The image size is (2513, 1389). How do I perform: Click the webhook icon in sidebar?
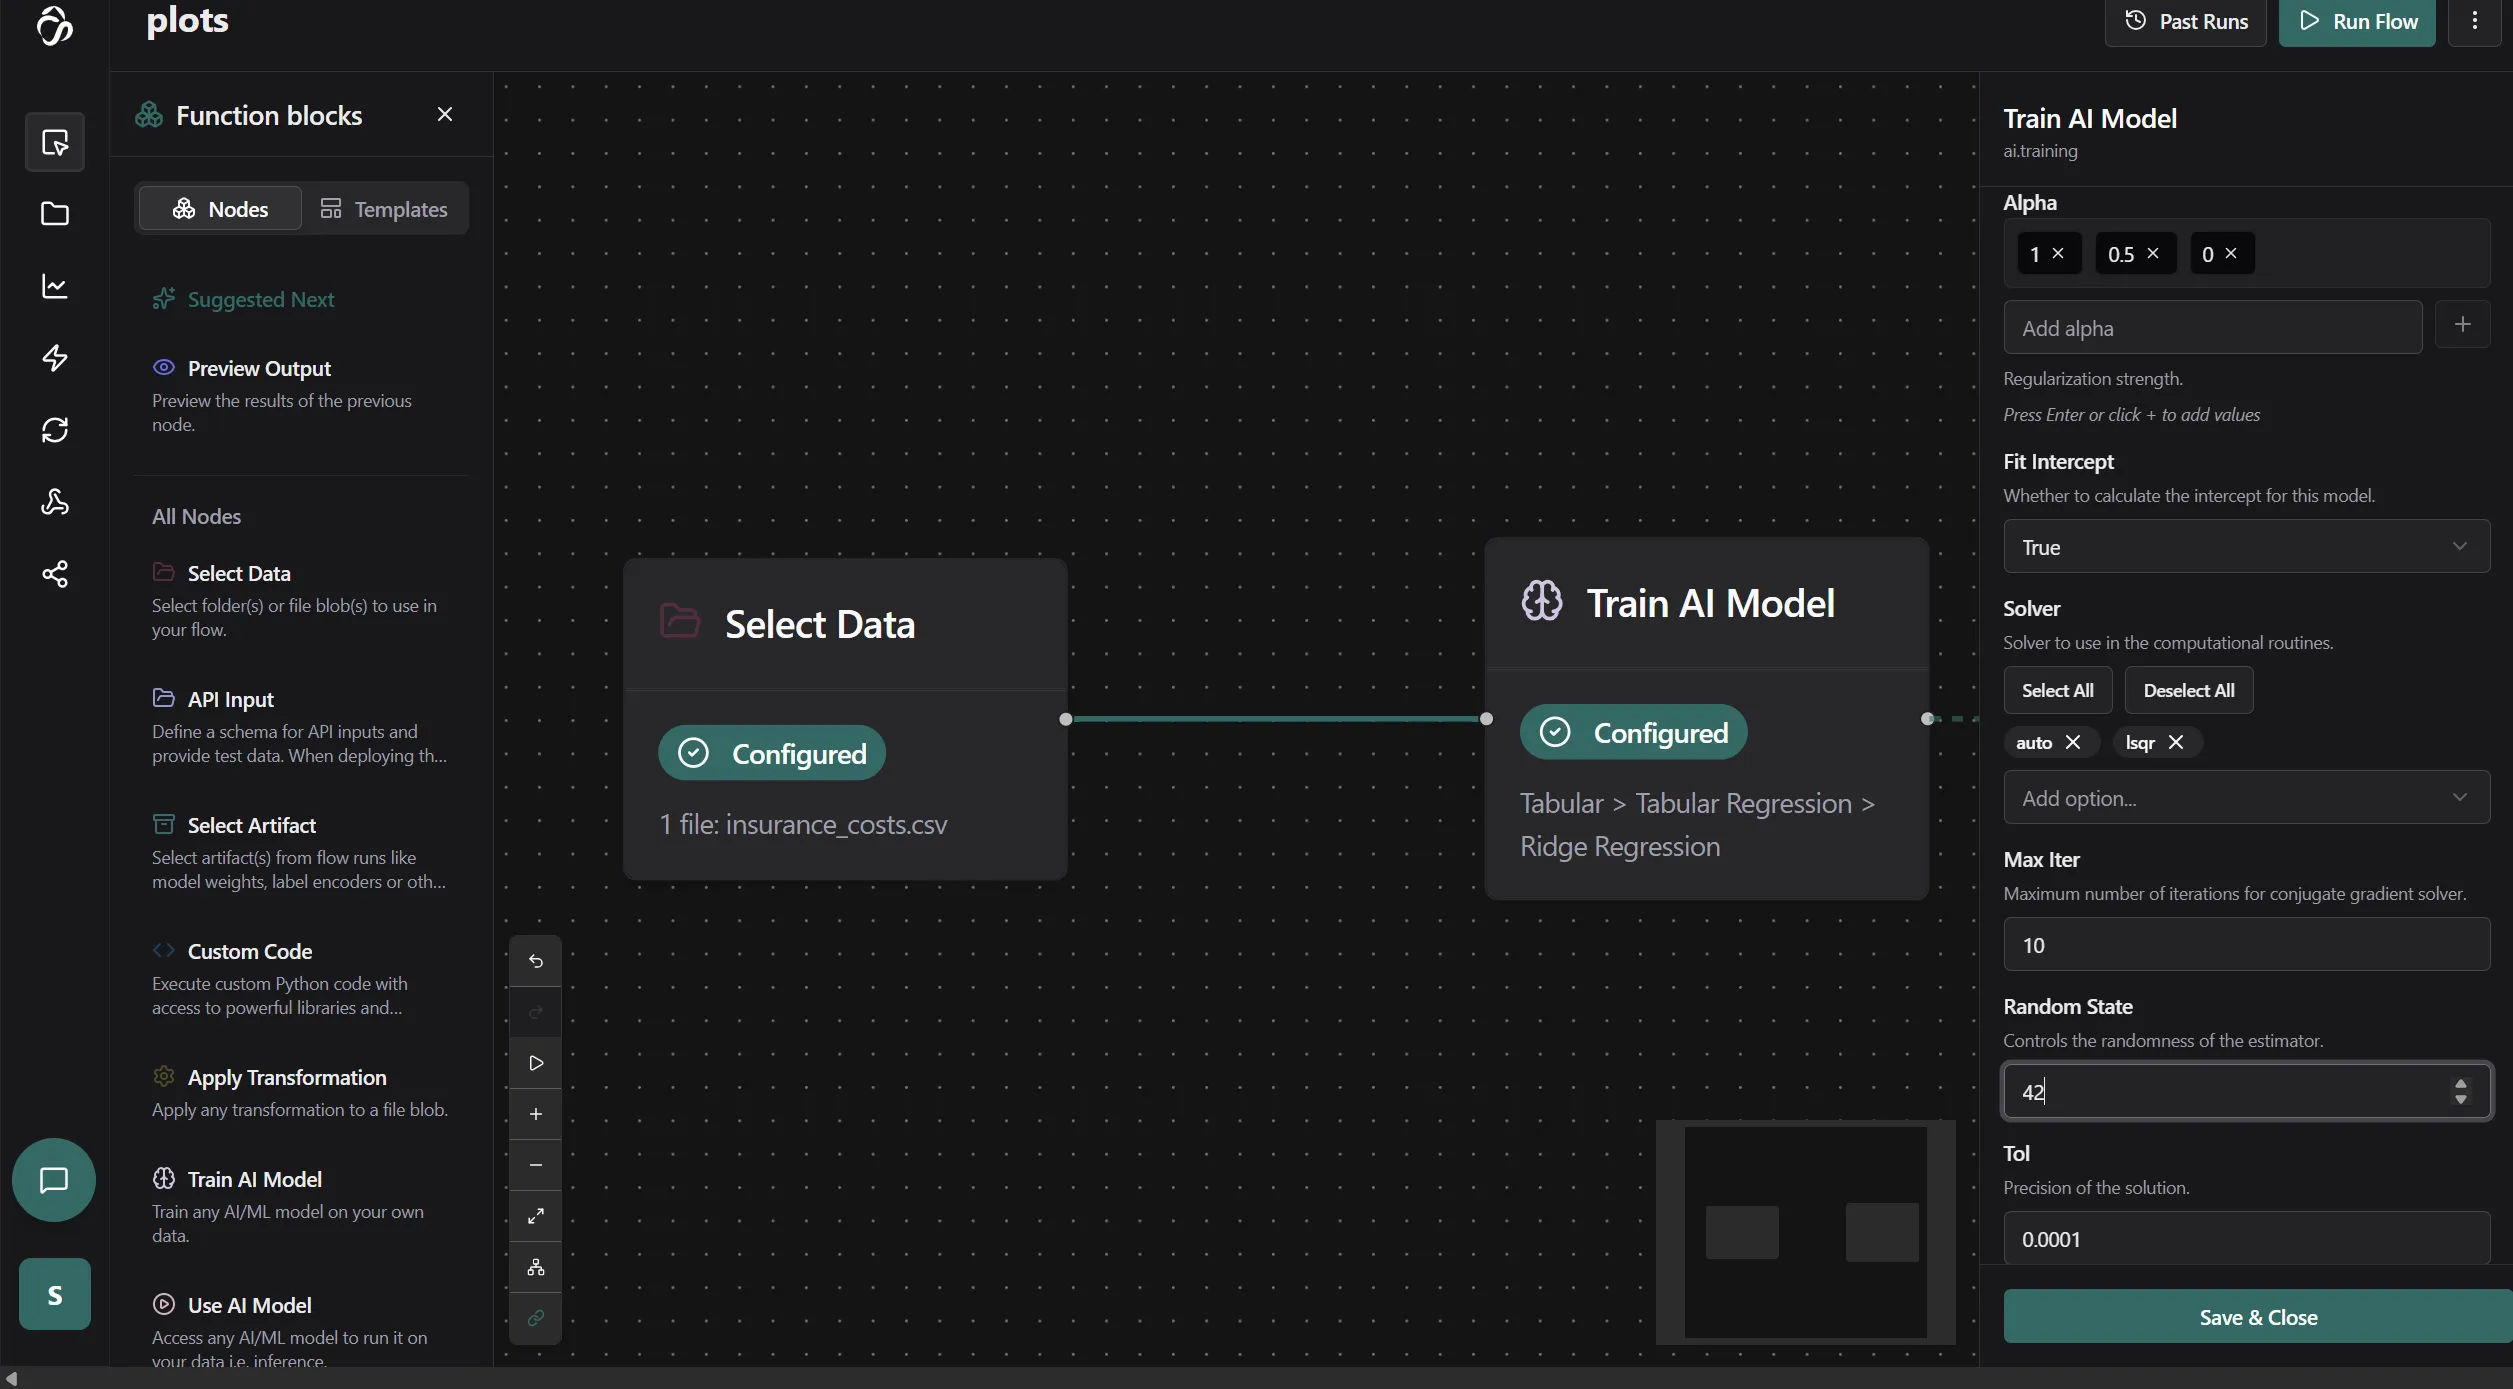pyautogui.click(x=55, y=502)
